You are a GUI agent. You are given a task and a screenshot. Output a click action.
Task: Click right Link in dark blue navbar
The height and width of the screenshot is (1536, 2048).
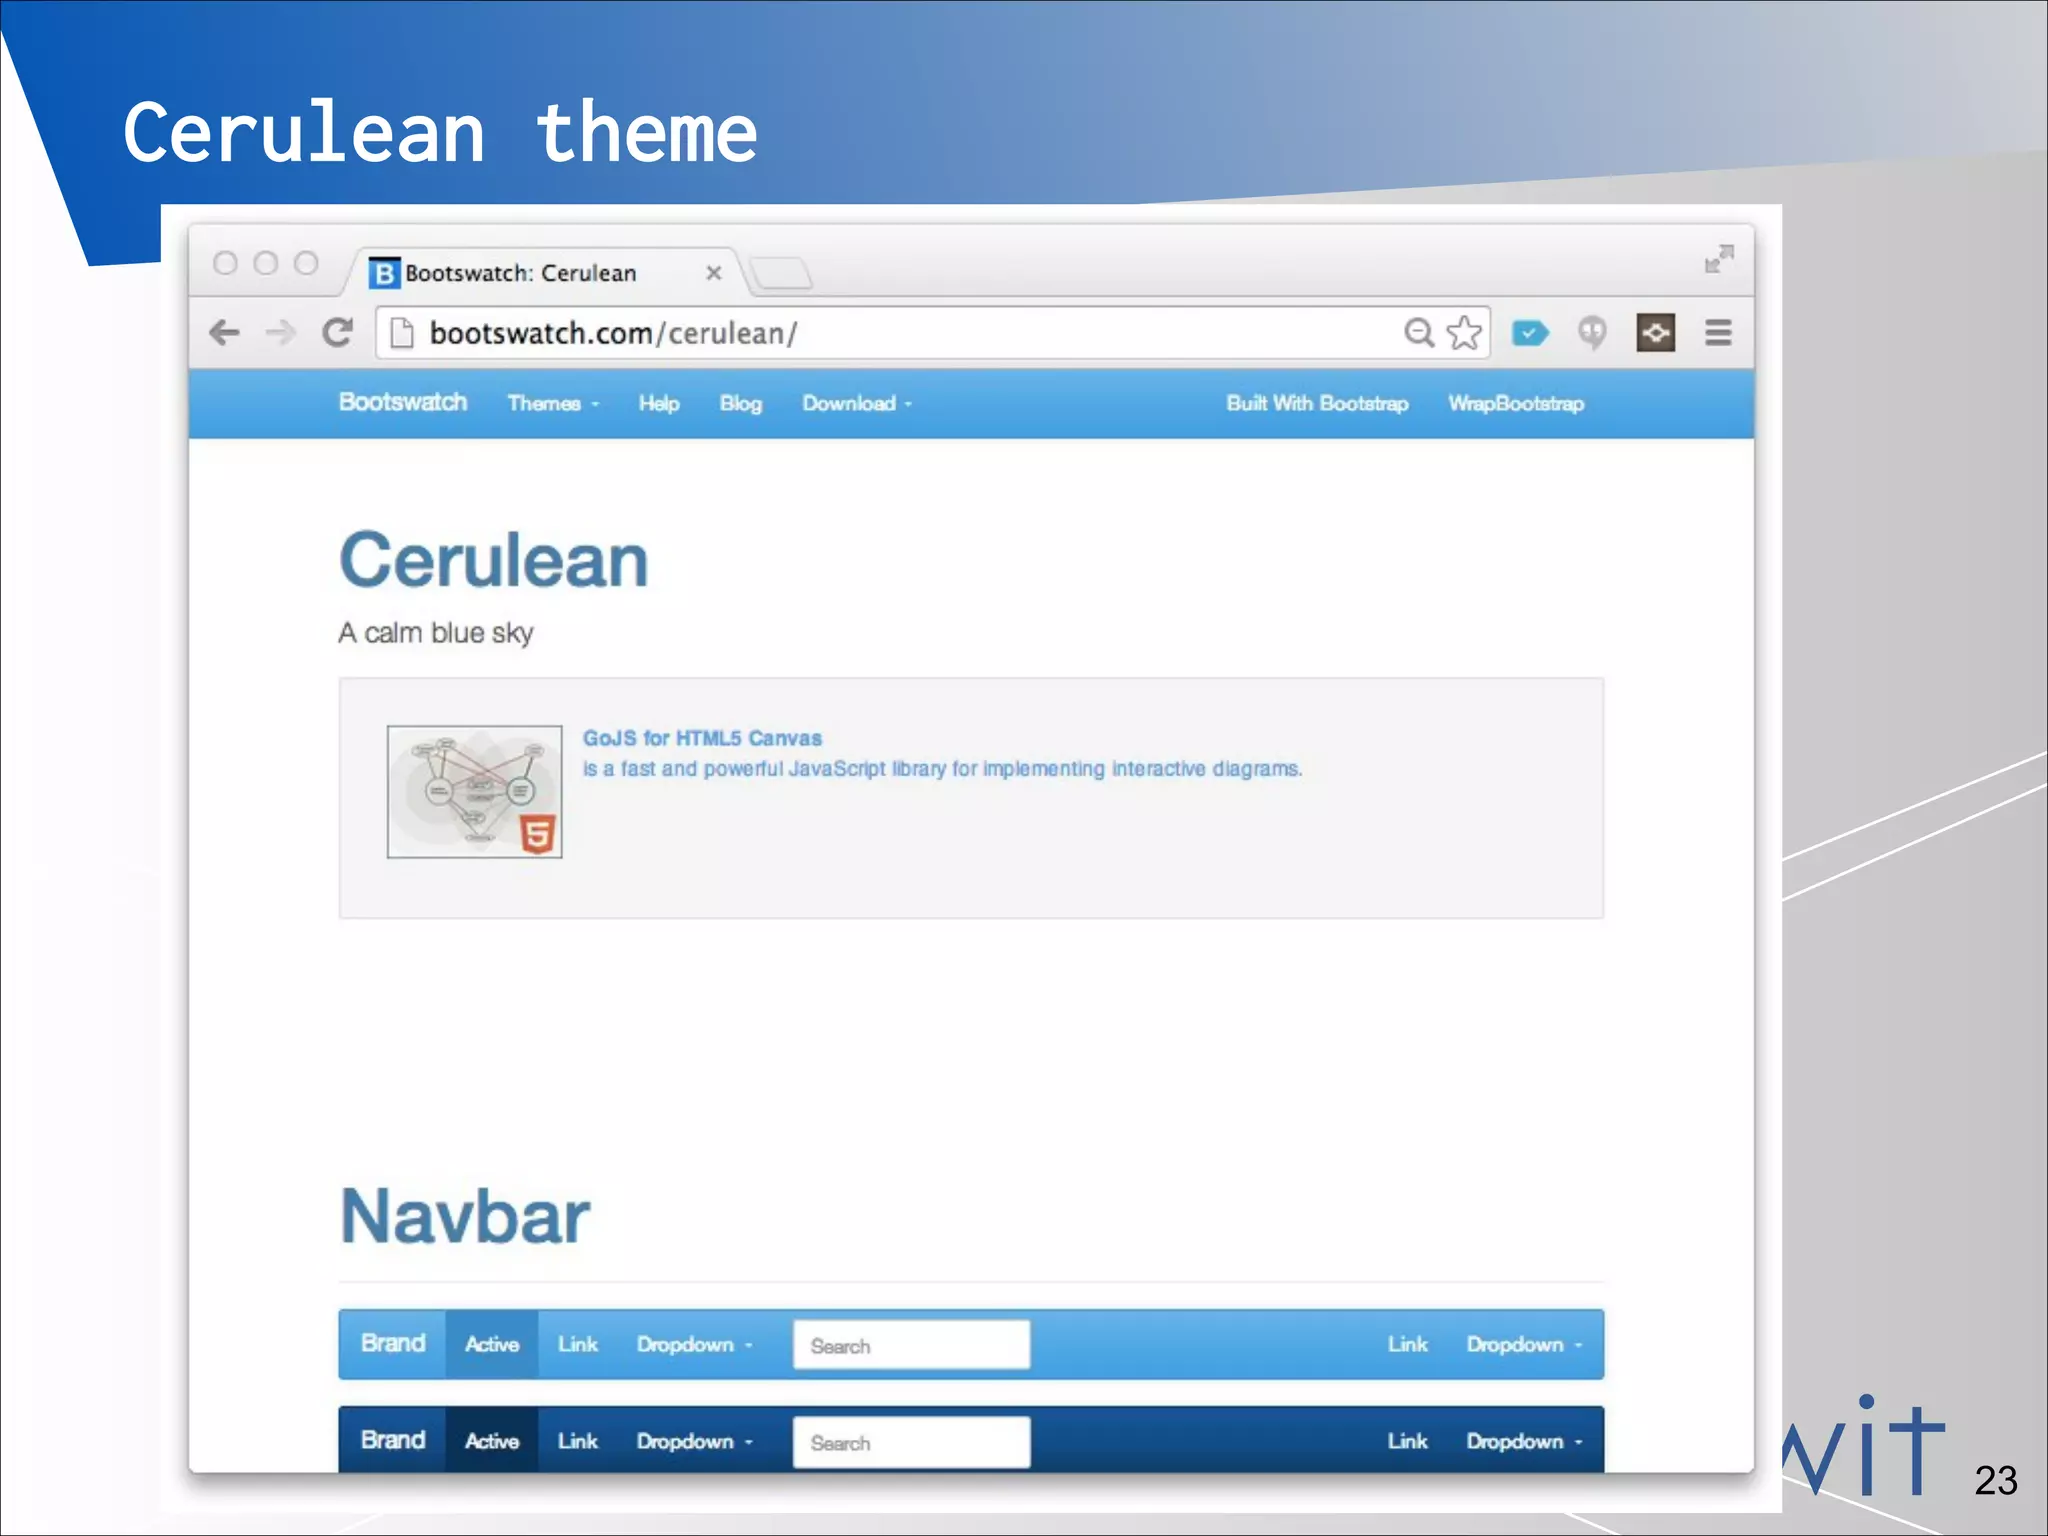[x=1407, y=1440]
